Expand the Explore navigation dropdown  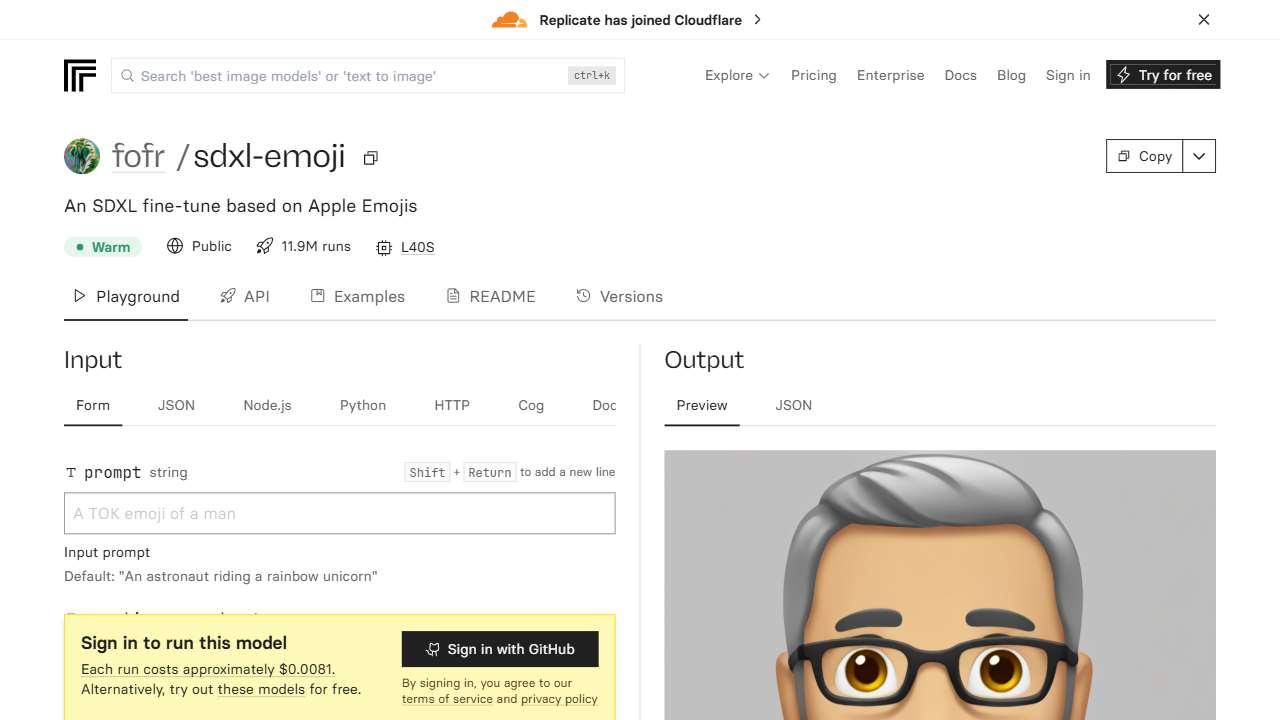coord(737,75)
